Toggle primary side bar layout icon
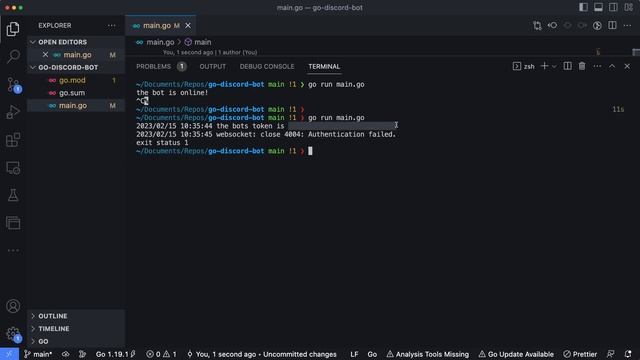This screenshot has height=360, width=640. click(x=583, y=7)
